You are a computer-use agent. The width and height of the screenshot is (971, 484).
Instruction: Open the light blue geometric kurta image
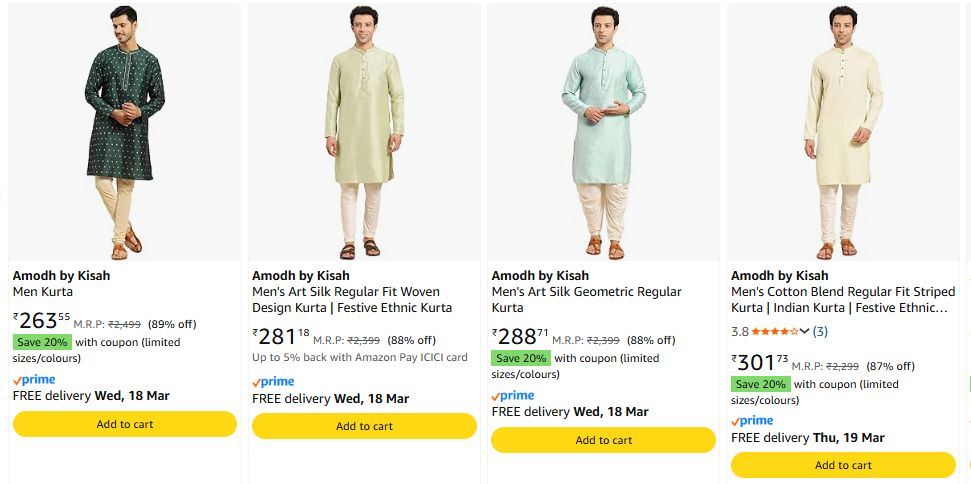point(603,132)
